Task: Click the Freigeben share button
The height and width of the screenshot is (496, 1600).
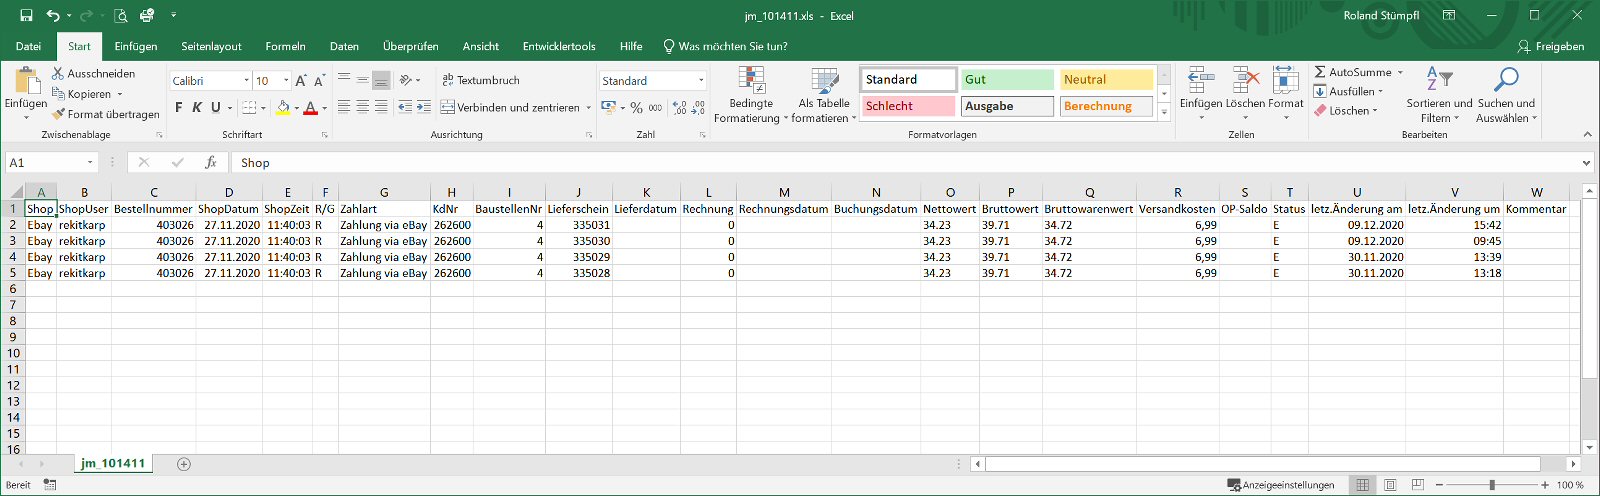Action: point(1551,46)
